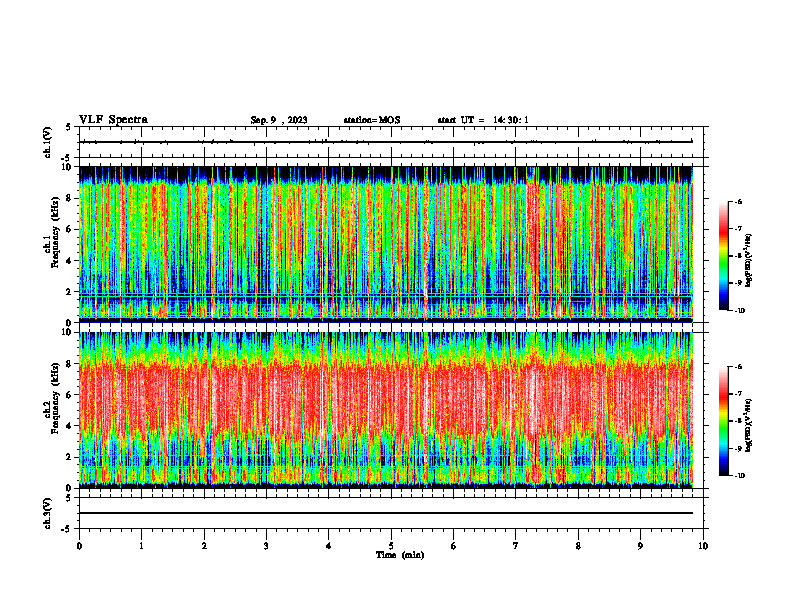Click the "-8" tick on ch.2 color bar
792x612 pixels.
(x=739, y=421)
